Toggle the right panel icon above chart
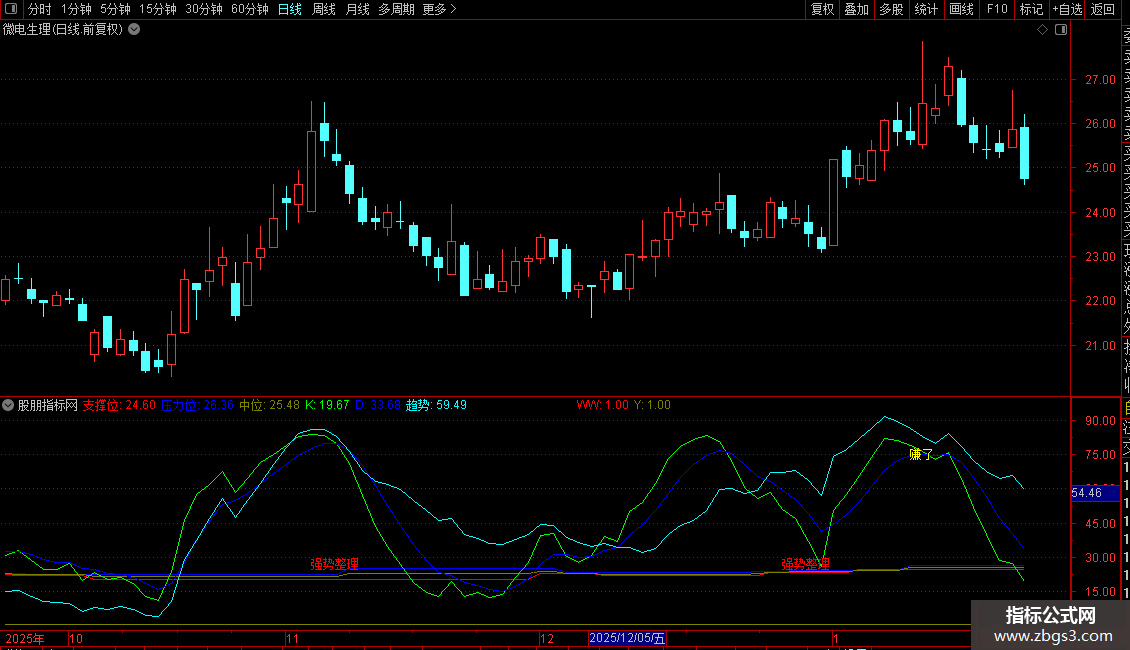Viewport: 1130px width, 650px height. tap(1060, 30)
